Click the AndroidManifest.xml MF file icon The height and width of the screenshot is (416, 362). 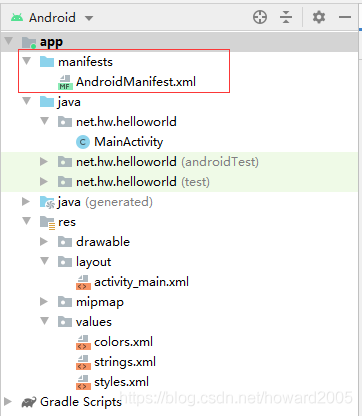[x=65, y=82]
